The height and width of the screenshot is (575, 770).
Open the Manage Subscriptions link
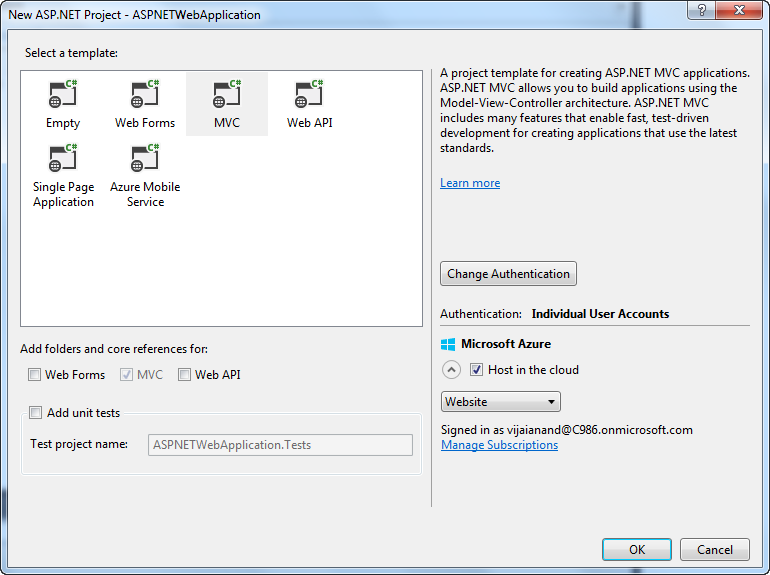click(x=499, y=445)
